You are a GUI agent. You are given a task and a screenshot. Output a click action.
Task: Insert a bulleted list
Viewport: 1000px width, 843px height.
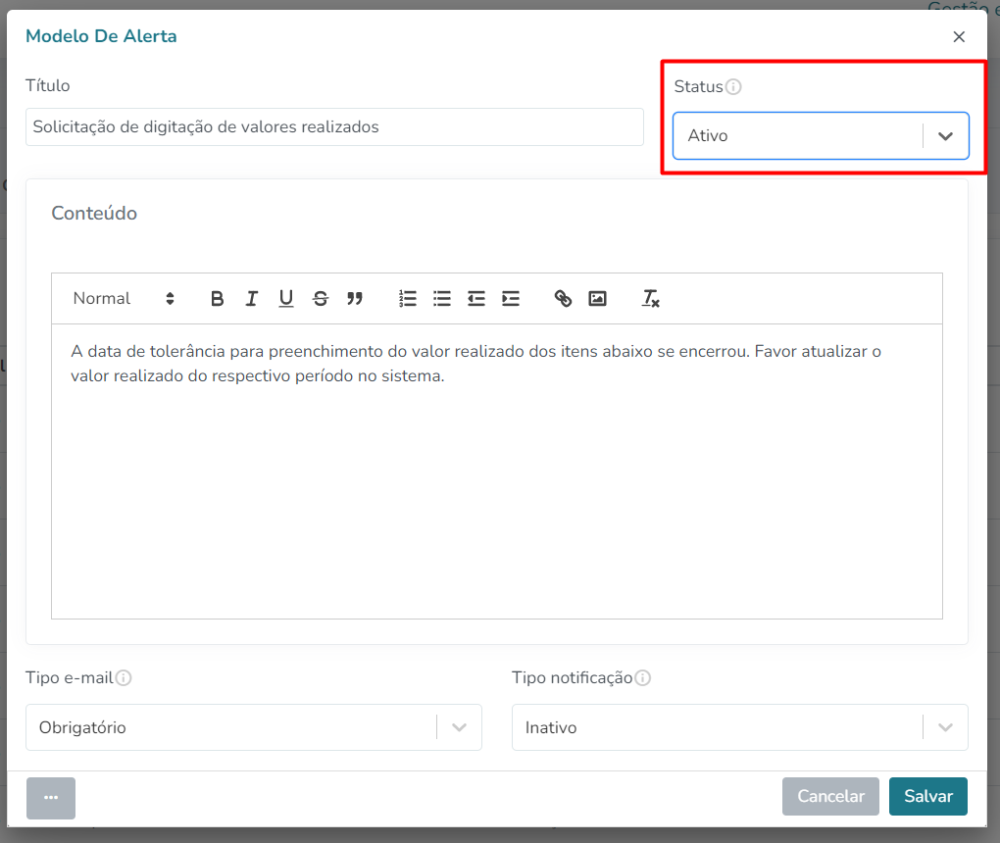[x=442, y=298]
